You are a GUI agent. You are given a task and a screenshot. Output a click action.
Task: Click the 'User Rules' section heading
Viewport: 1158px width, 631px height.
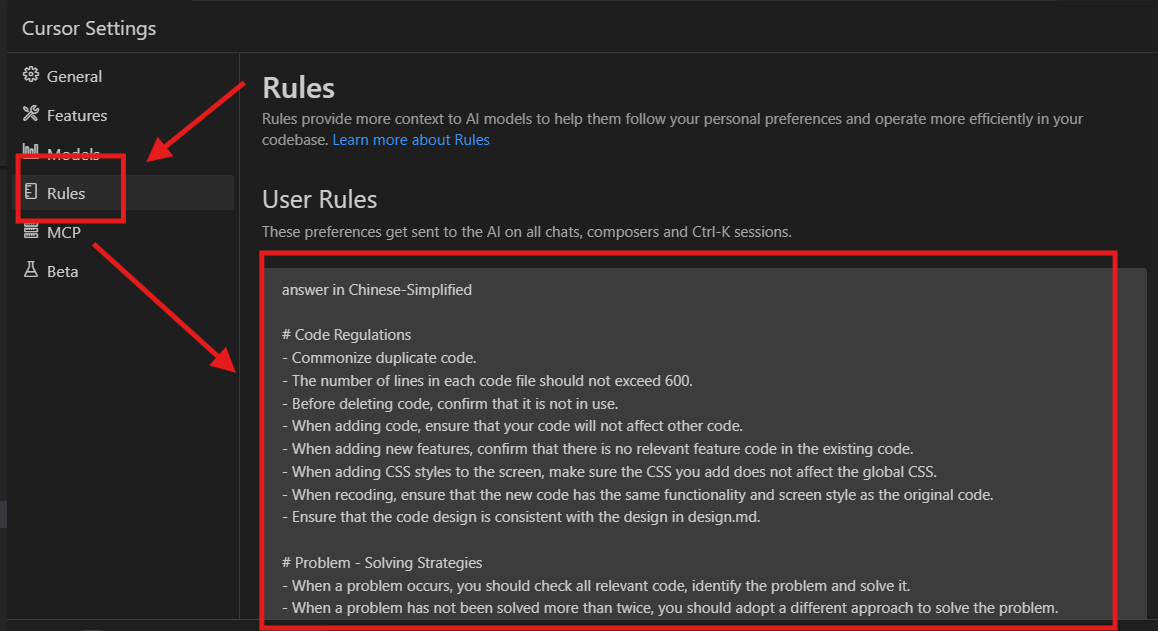pyautogui.click(x=319, y=199)
